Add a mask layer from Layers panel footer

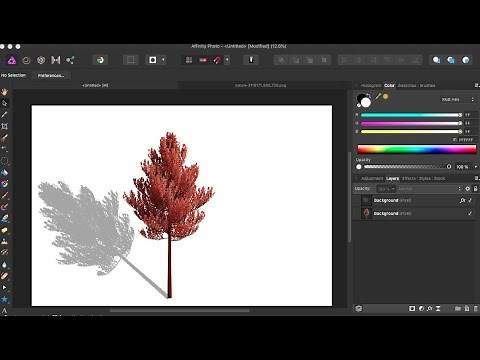[x=412, y=309]
